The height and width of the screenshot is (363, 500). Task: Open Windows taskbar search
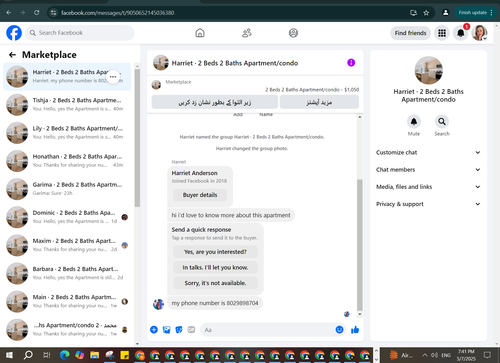pyautogui.click(x=28, y=355)
